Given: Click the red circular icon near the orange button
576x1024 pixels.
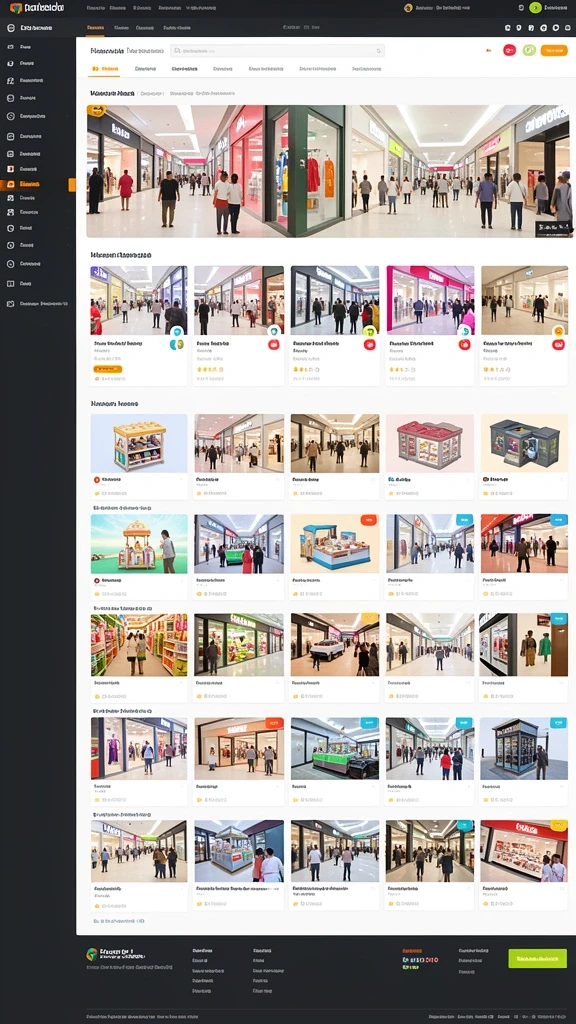Looking at the screenshot, I should click(x=509, y=50).
